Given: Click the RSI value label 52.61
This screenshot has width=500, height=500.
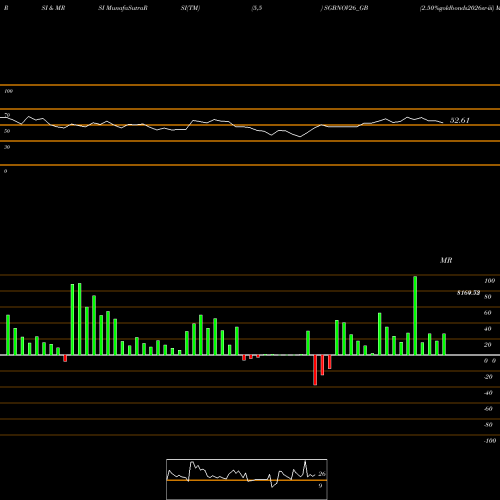Looking at the screenshot, I should [460, 120].
